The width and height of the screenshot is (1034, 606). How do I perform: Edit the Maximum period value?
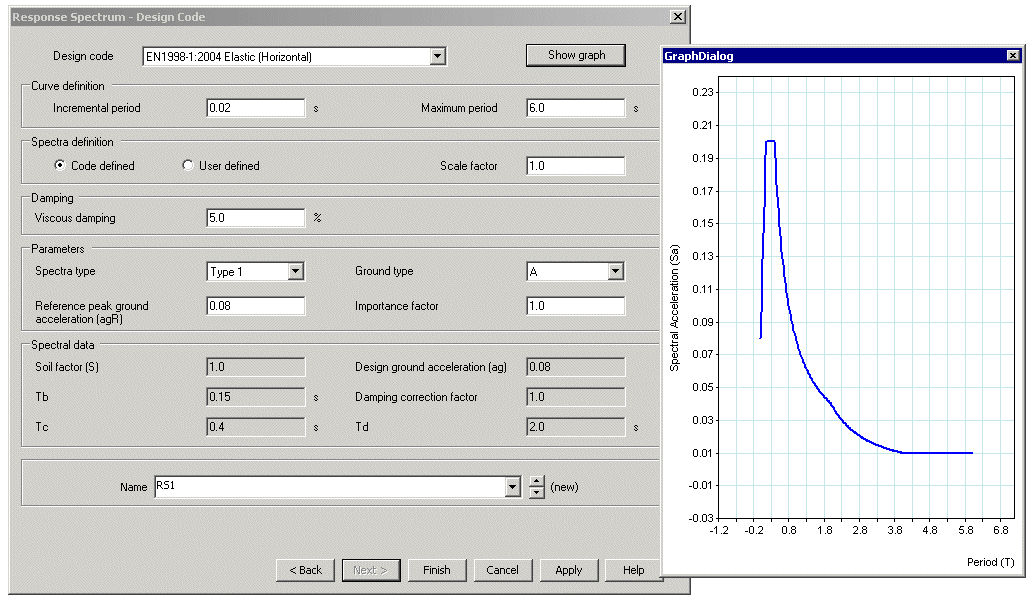point(575,108)
